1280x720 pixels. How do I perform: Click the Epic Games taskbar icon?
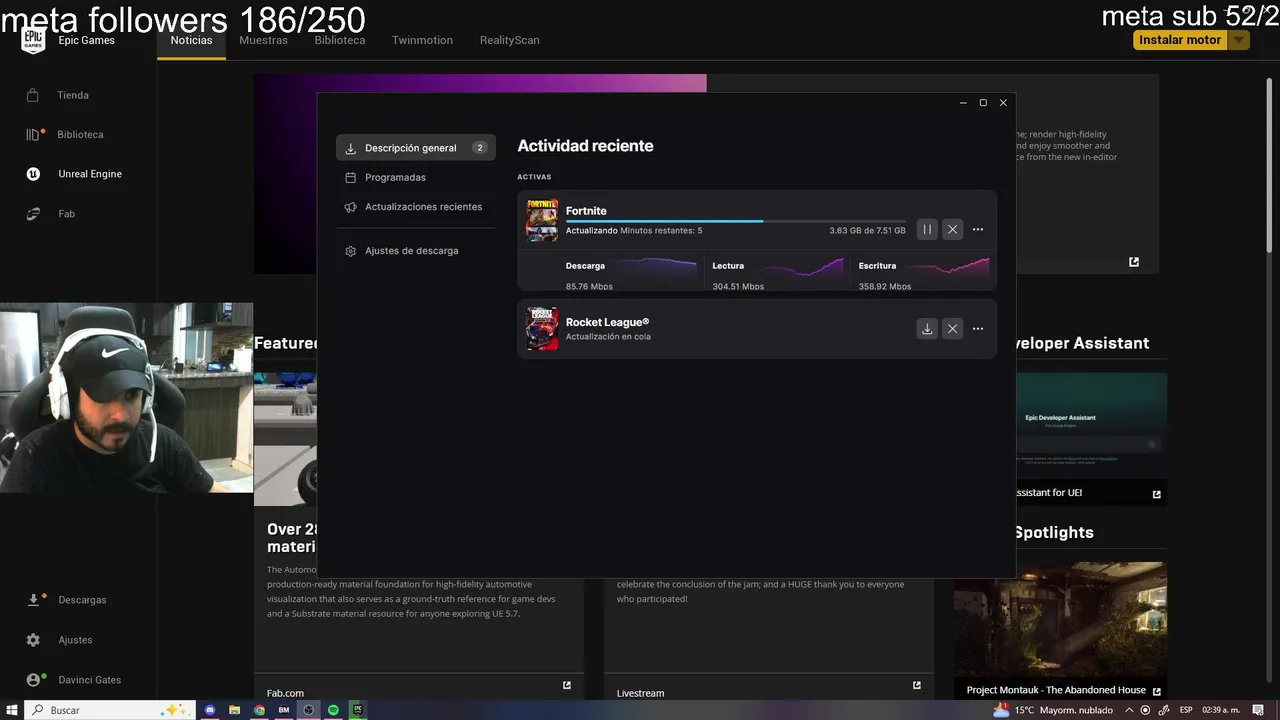click(357, 710)
